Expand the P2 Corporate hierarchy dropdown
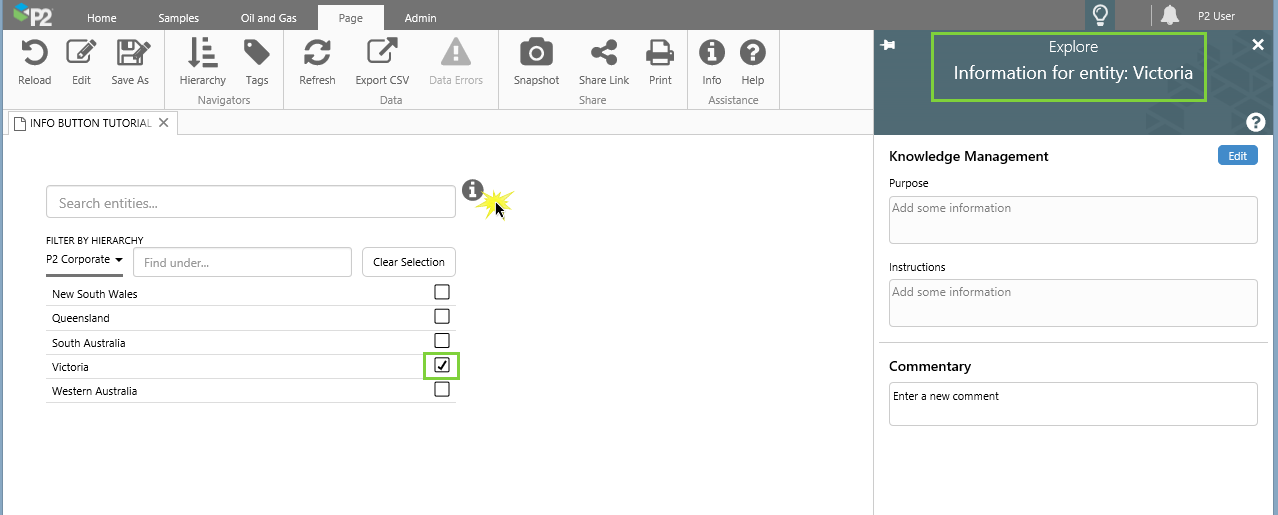The width and height of the screenshot is (1278, 515). tap(85, 260)
